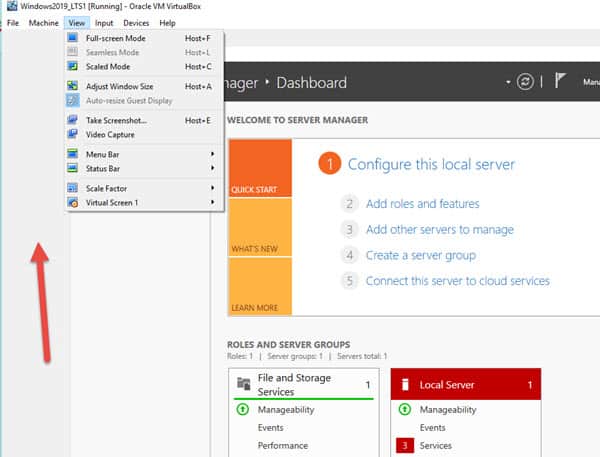Expand the Menu Bar submenu arrow
Screen dimensions: 600x457
(x=212, y=154)
